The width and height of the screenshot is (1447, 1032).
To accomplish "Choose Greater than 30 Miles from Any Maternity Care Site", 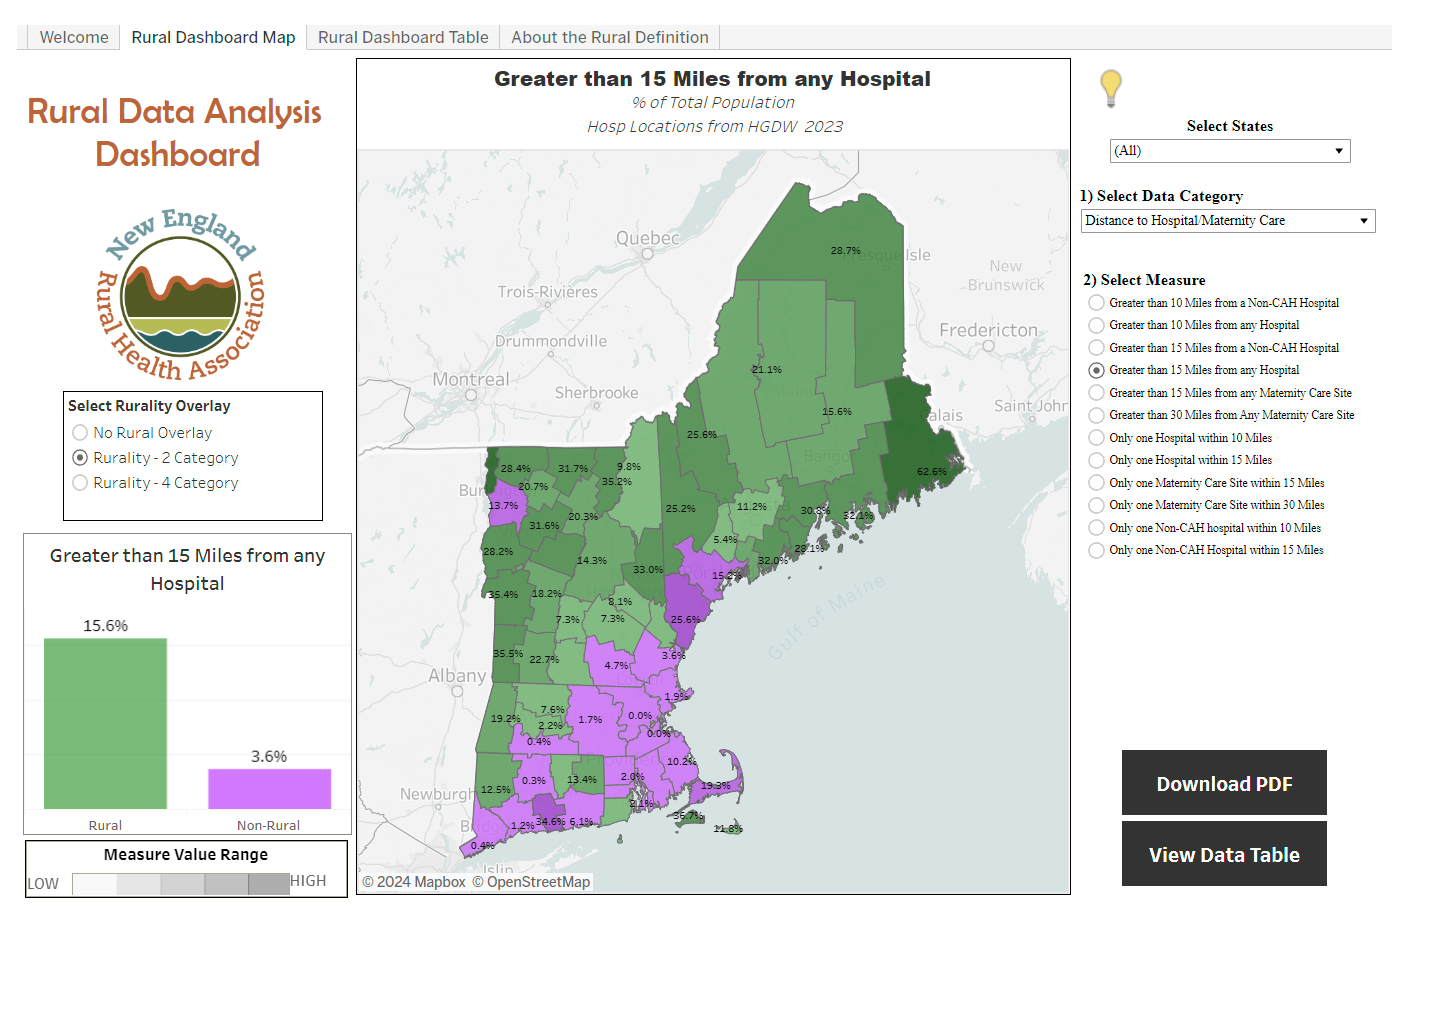I will (1096, 414).
